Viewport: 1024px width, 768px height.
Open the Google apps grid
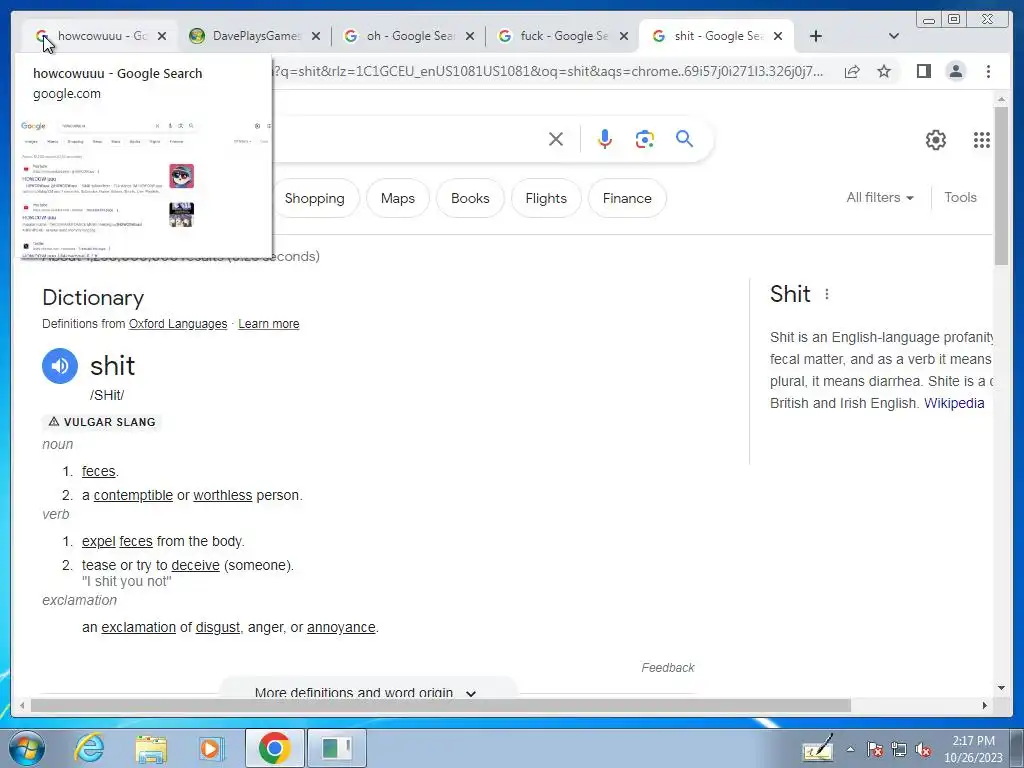click(982, 140)
